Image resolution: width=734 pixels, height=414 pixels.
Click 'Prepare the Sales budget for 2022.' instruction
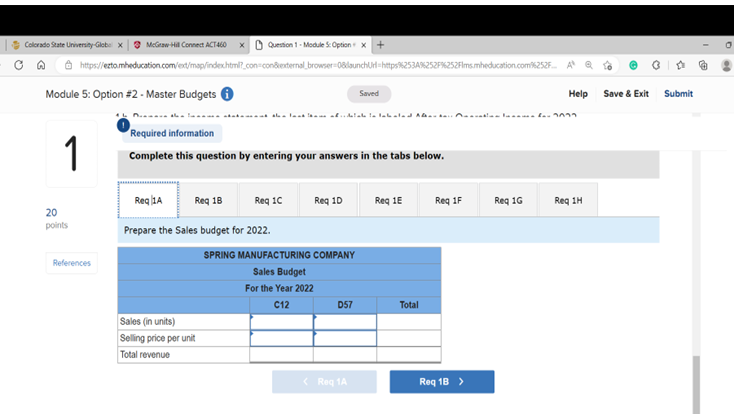coord(197,230)
